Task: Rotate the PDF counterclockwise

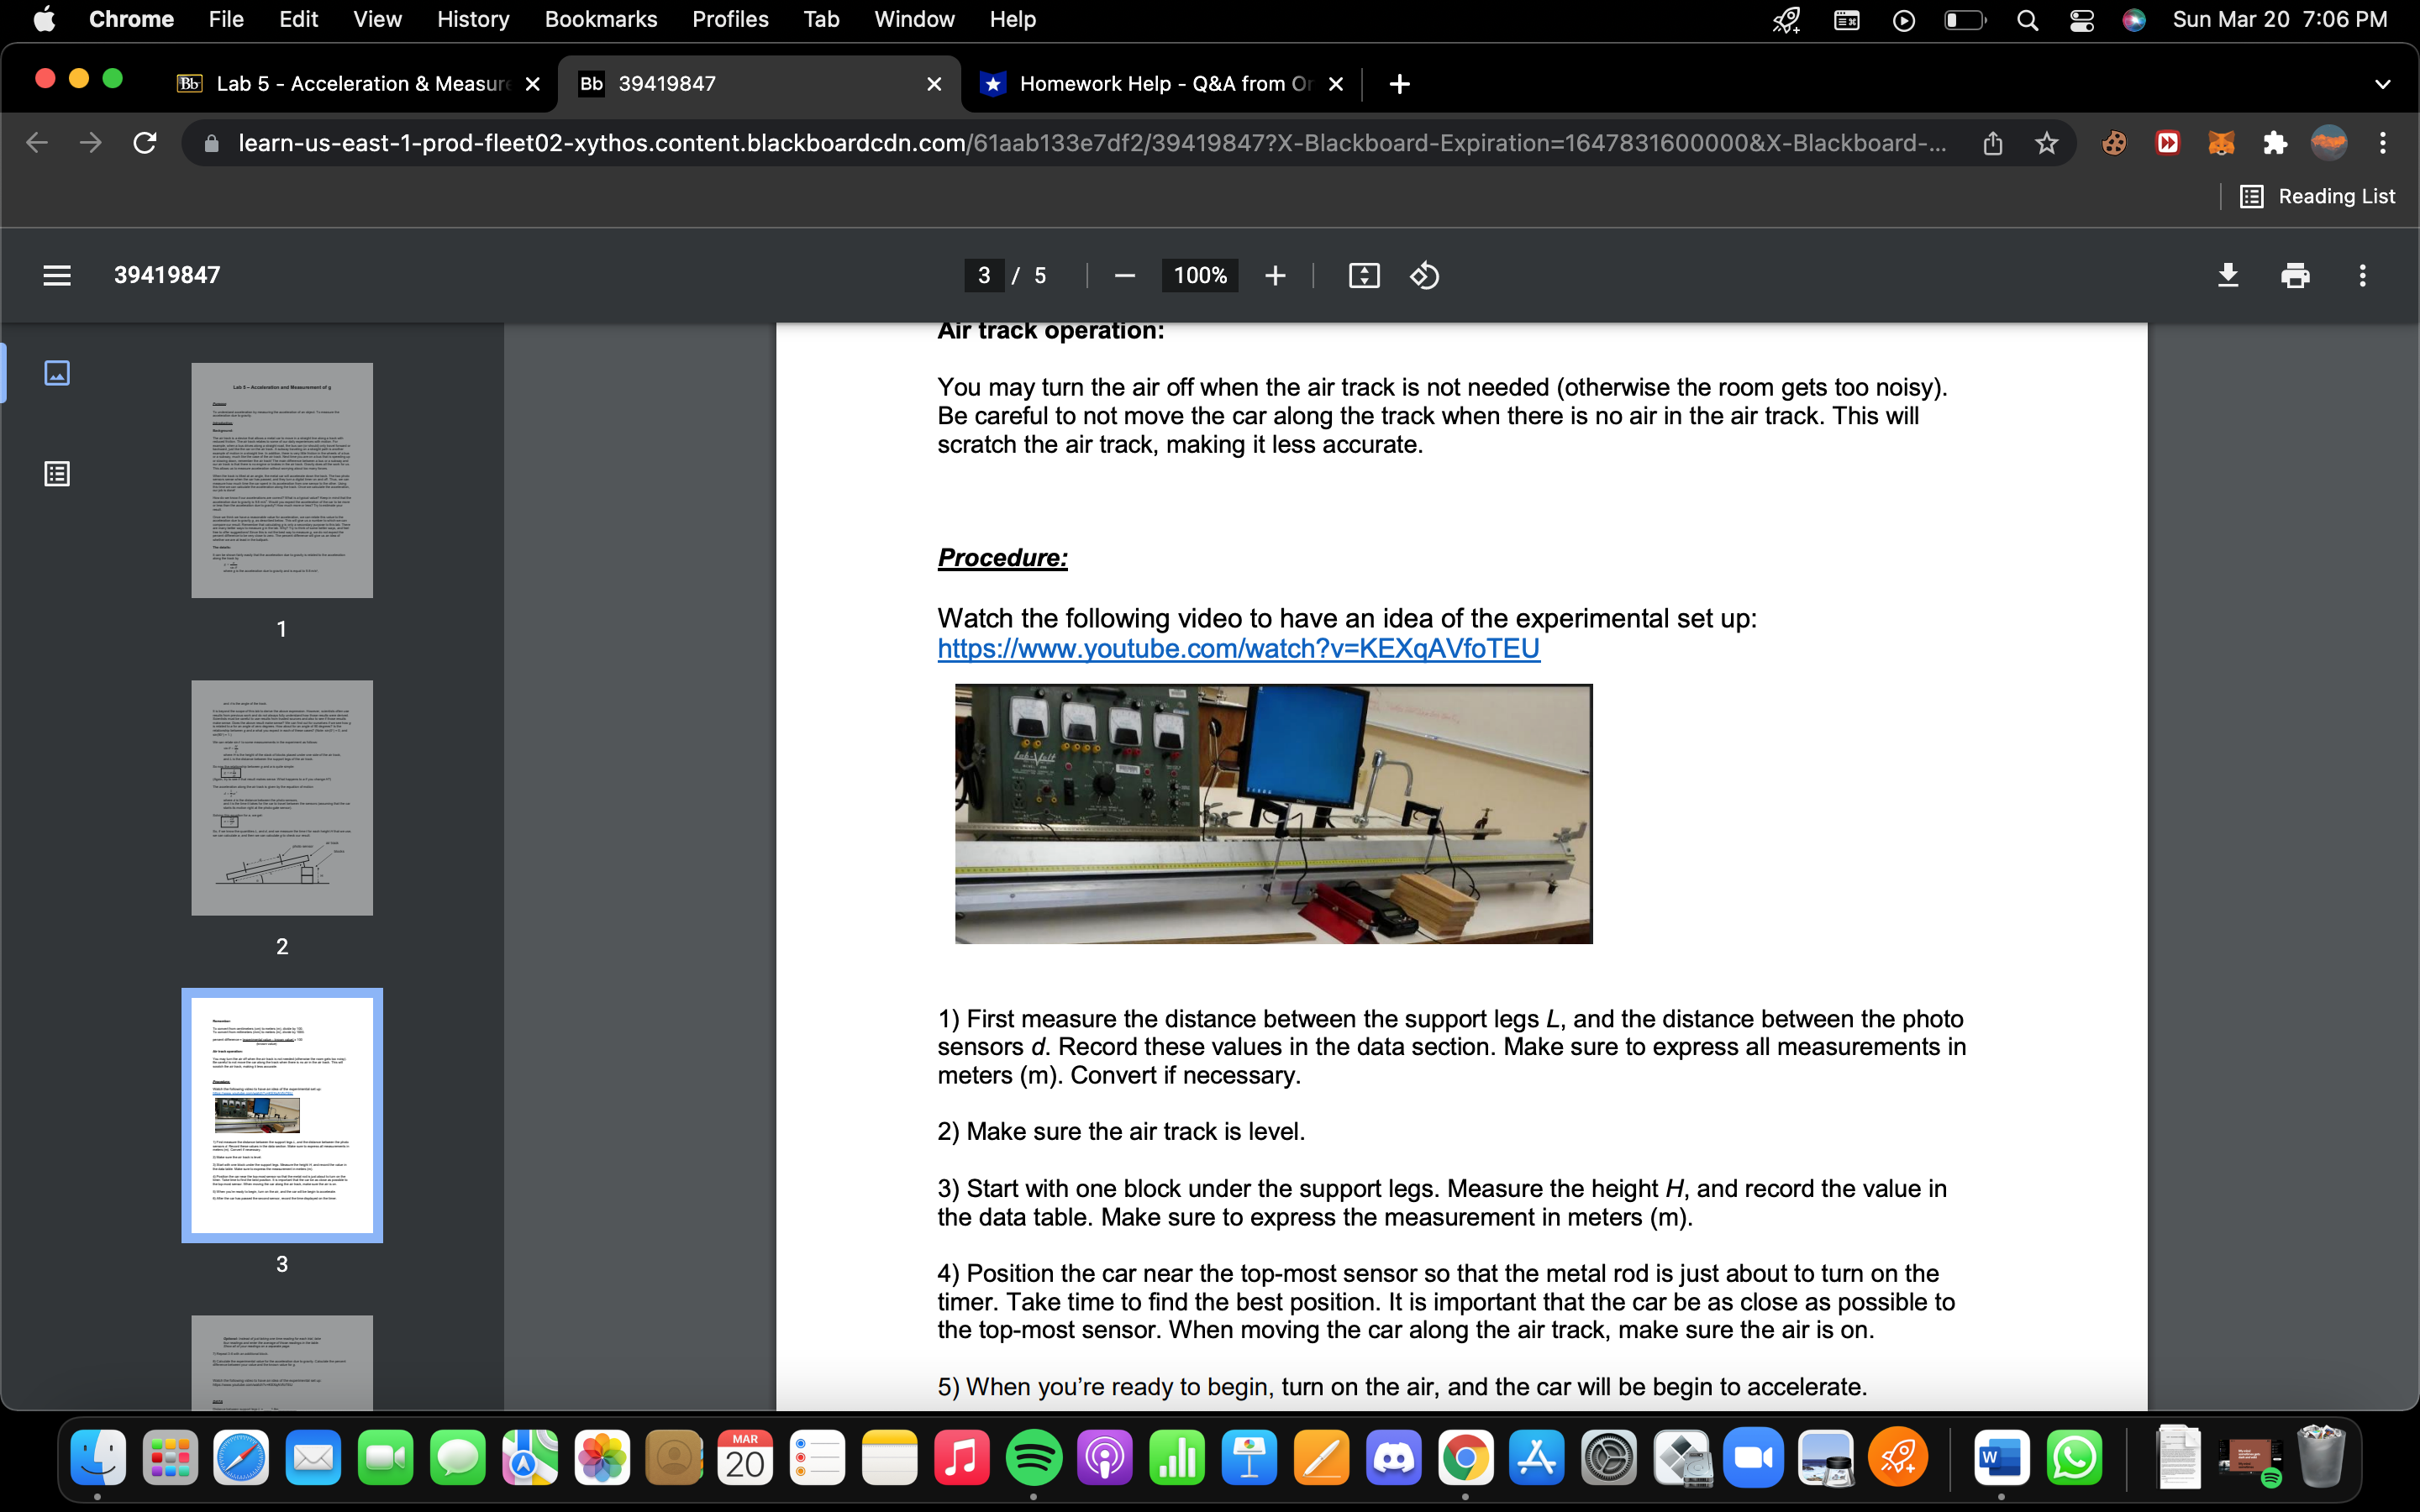Action: 1424,275
